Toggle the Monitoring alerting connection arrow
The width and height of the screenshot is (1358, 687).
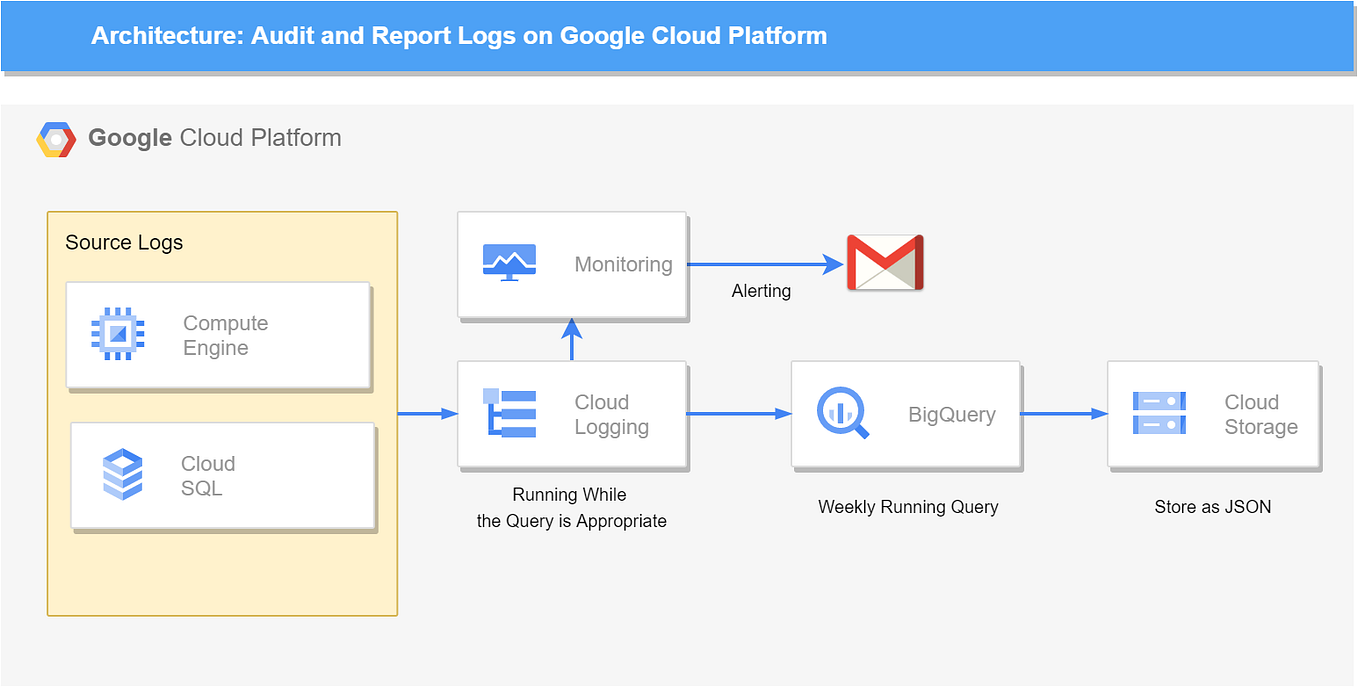point(762,264)
